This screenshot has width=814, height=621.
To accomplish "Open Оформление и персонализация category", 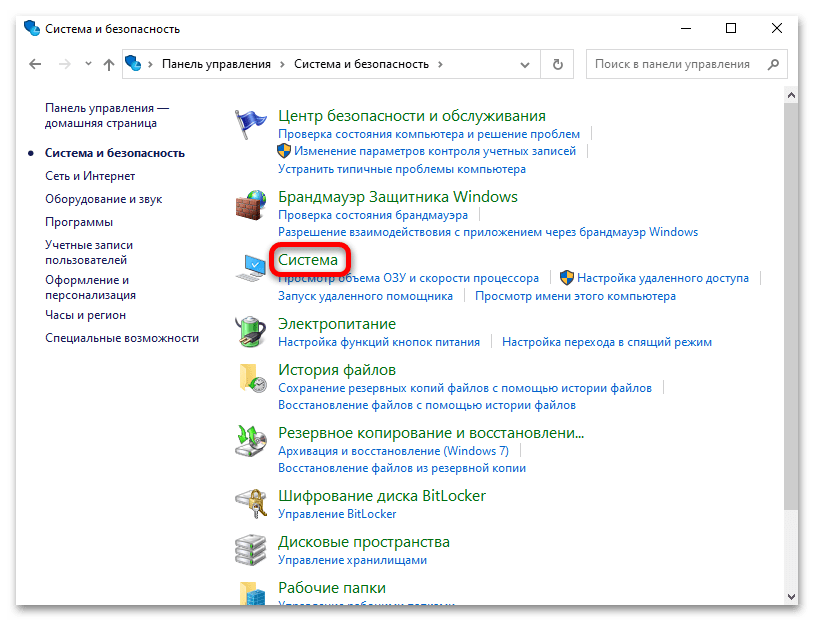I will [x=90, y=287].
